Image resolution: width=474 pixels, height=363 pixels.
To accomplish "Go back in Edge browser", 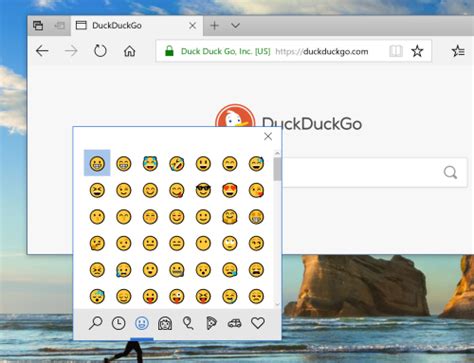I will coord(42,51).
